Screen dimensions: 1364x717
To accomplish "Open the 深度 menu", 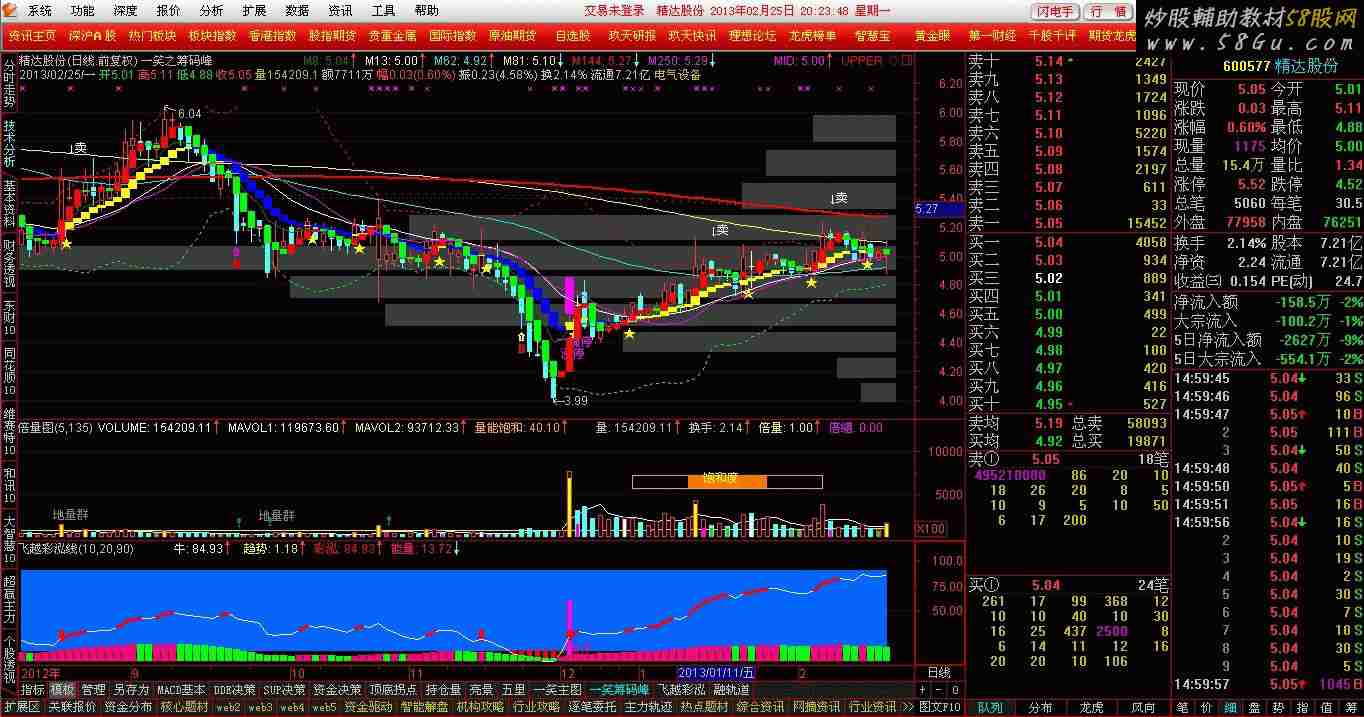I will (125, 11).
